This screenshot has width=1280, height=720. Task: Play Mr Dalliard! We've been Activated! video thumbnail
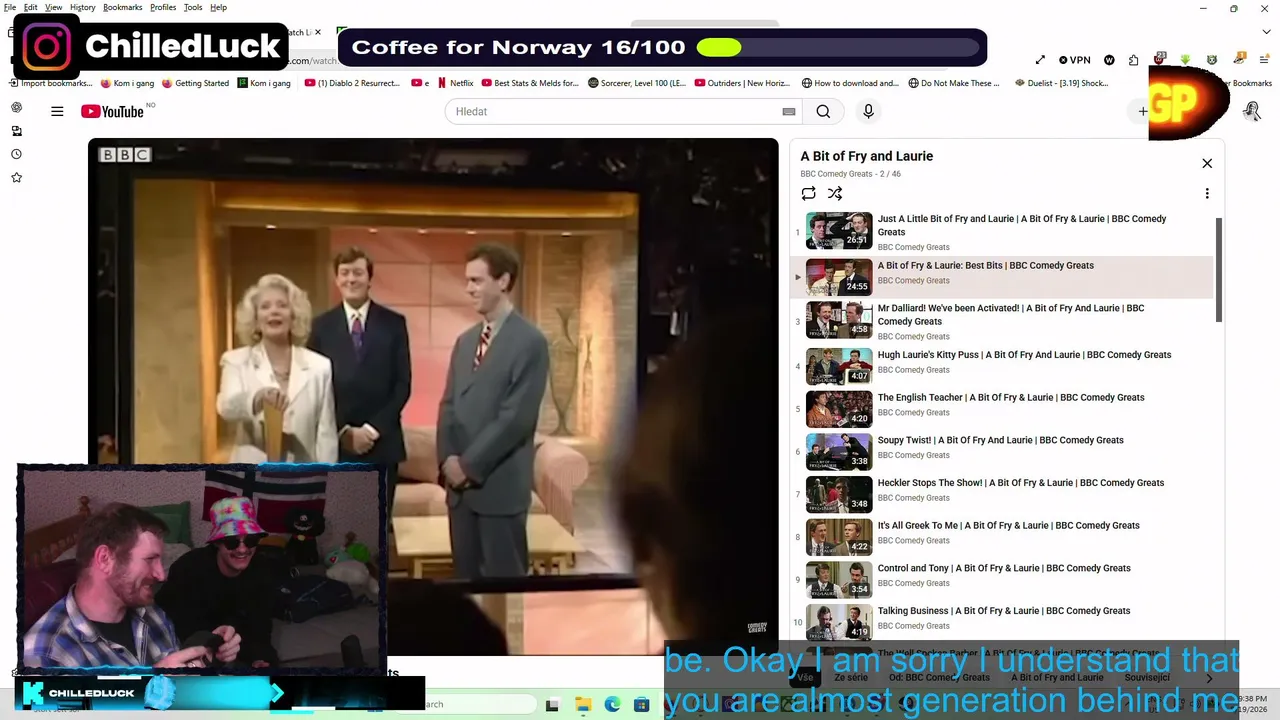839,319
